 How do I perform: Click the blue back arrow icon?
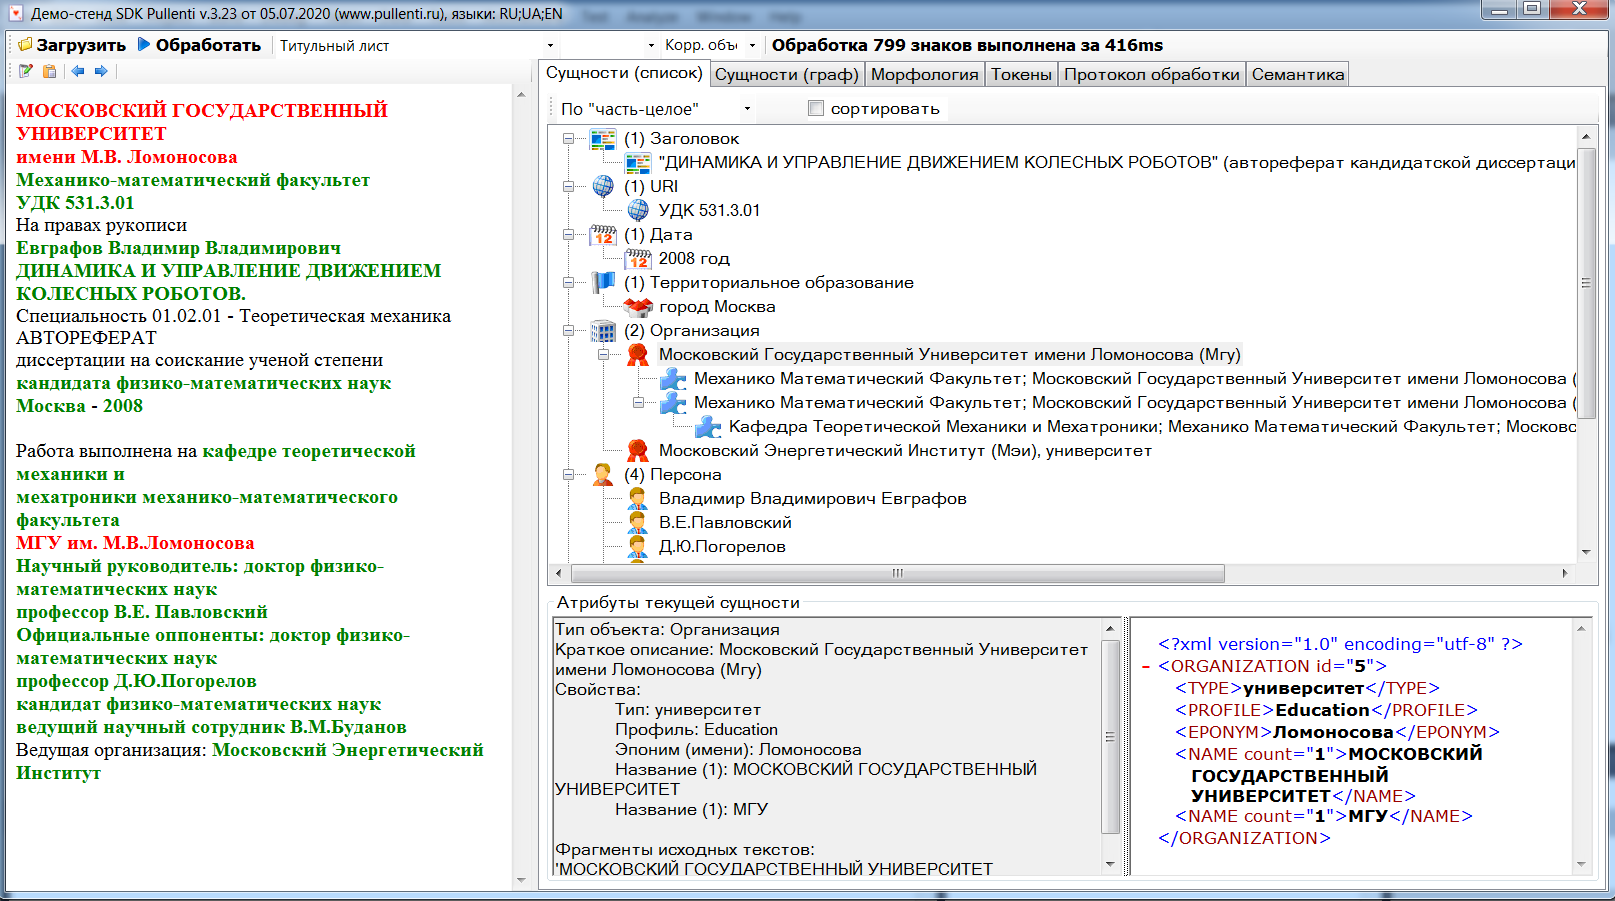coord(77,71)
